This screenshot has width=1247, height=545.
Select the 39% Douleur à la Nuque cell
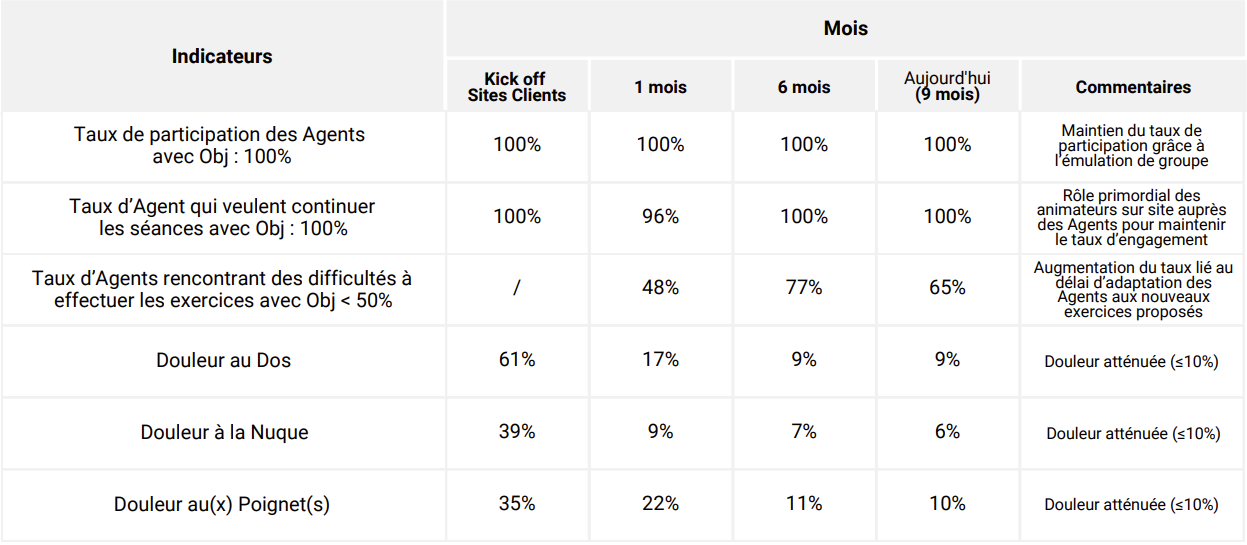pos(517,431)
